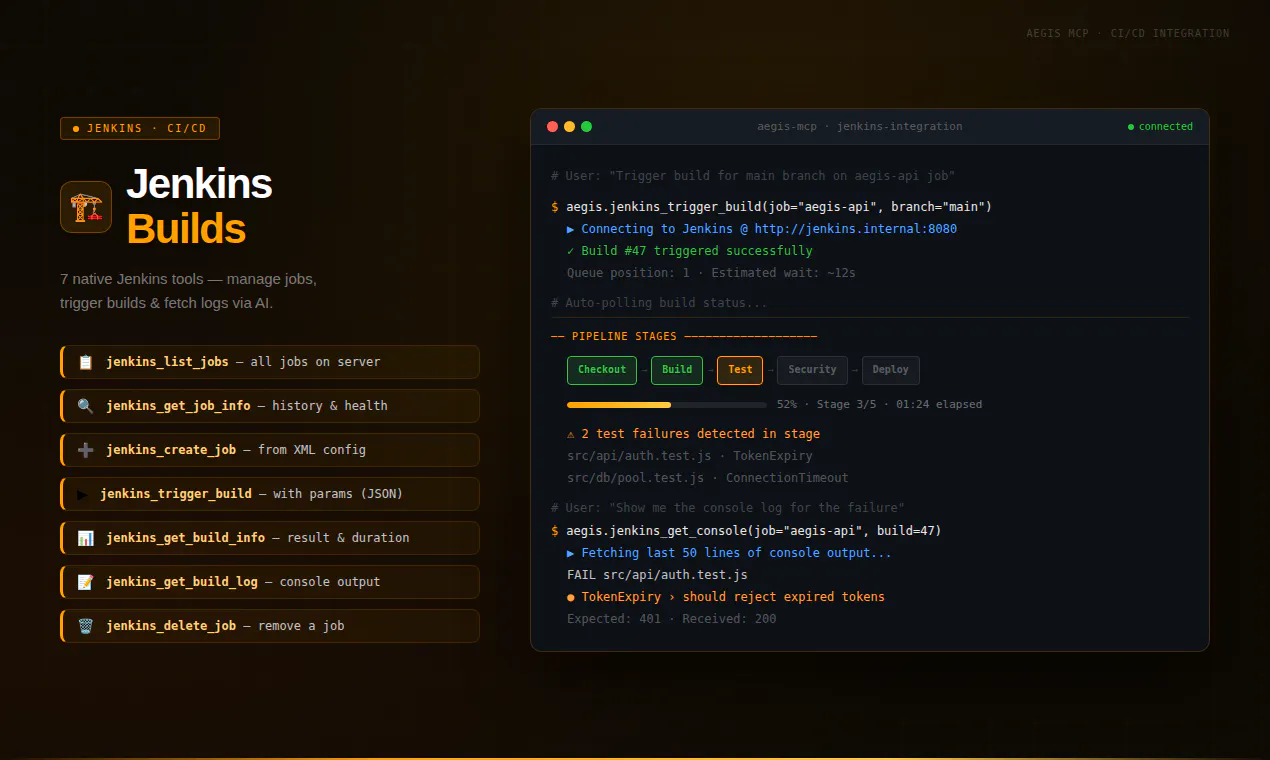This screenshot has height=760, width=1270.
Task: Click the magnifier icon beside jenkins_get_job_info
Action: (85, 406)
